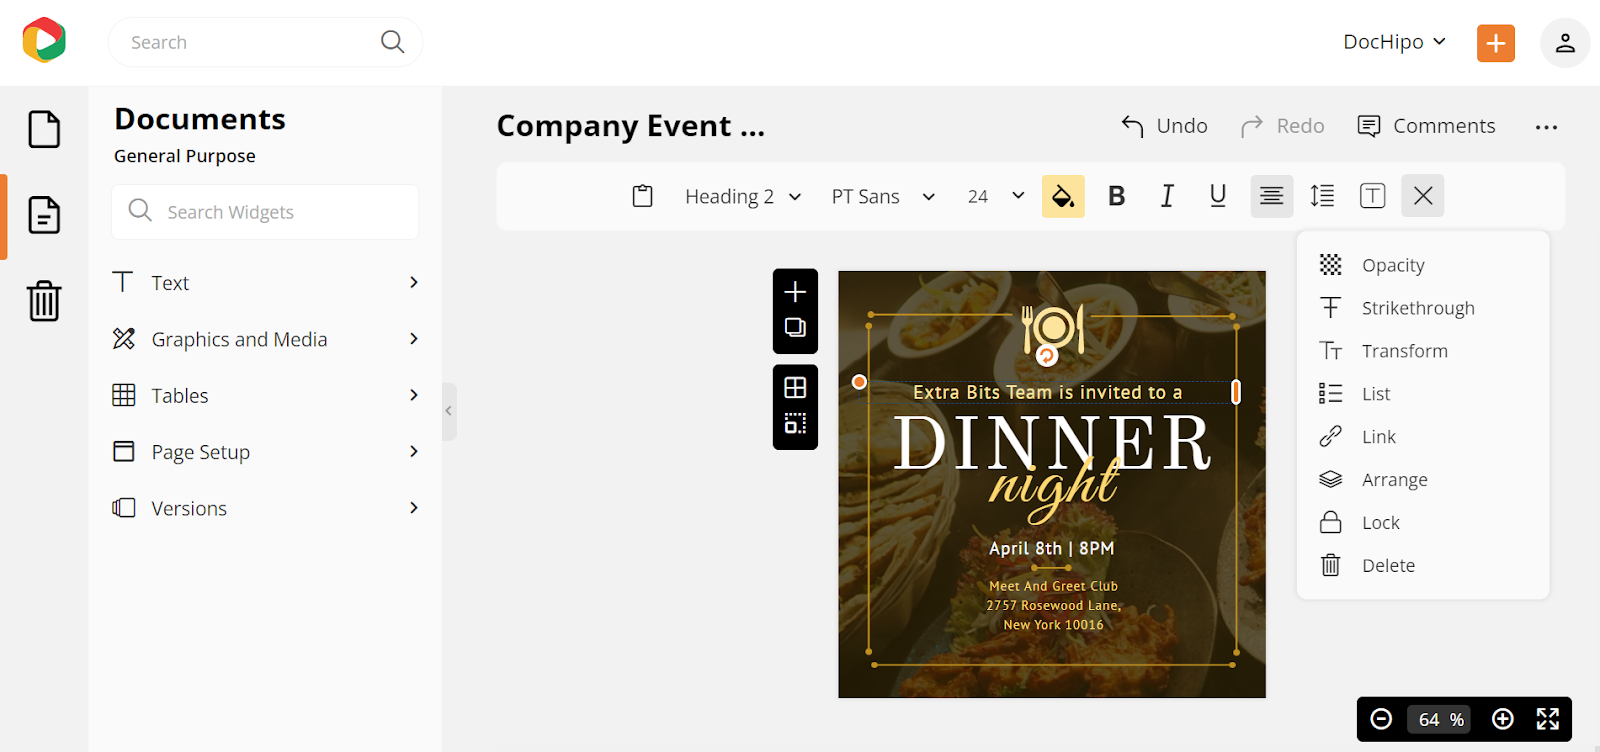1600x752 pixels.
Task: Click the text box frame icon
Action: pos(1373,196)
